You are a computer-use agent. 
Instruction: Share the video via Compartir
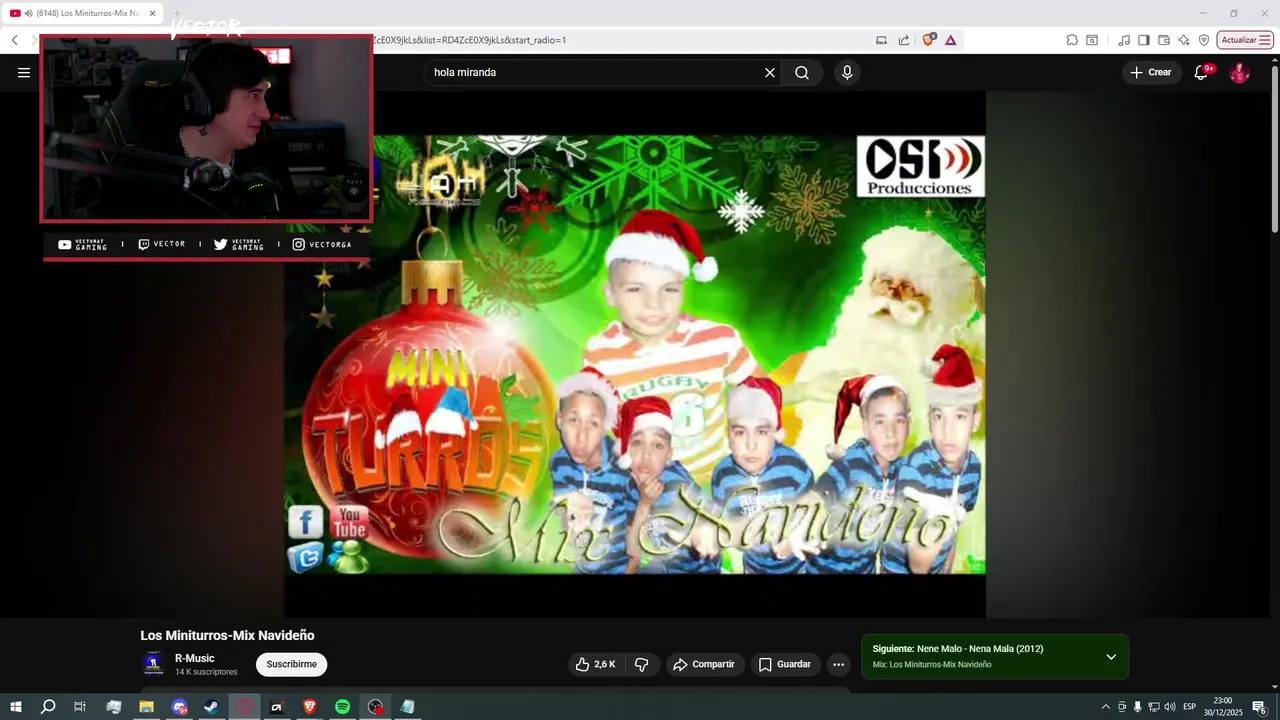(705, 664)
